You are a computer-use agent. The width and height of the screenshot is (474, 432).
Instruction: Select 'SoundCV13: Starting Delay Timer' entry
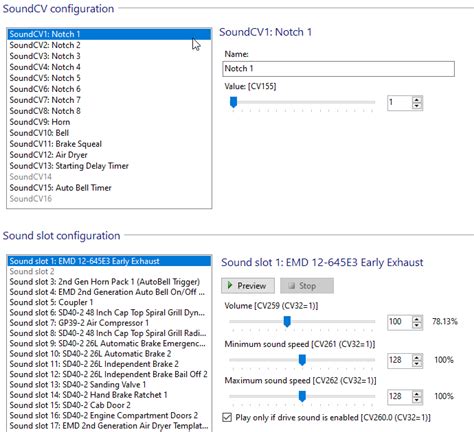tap(109, 166)
